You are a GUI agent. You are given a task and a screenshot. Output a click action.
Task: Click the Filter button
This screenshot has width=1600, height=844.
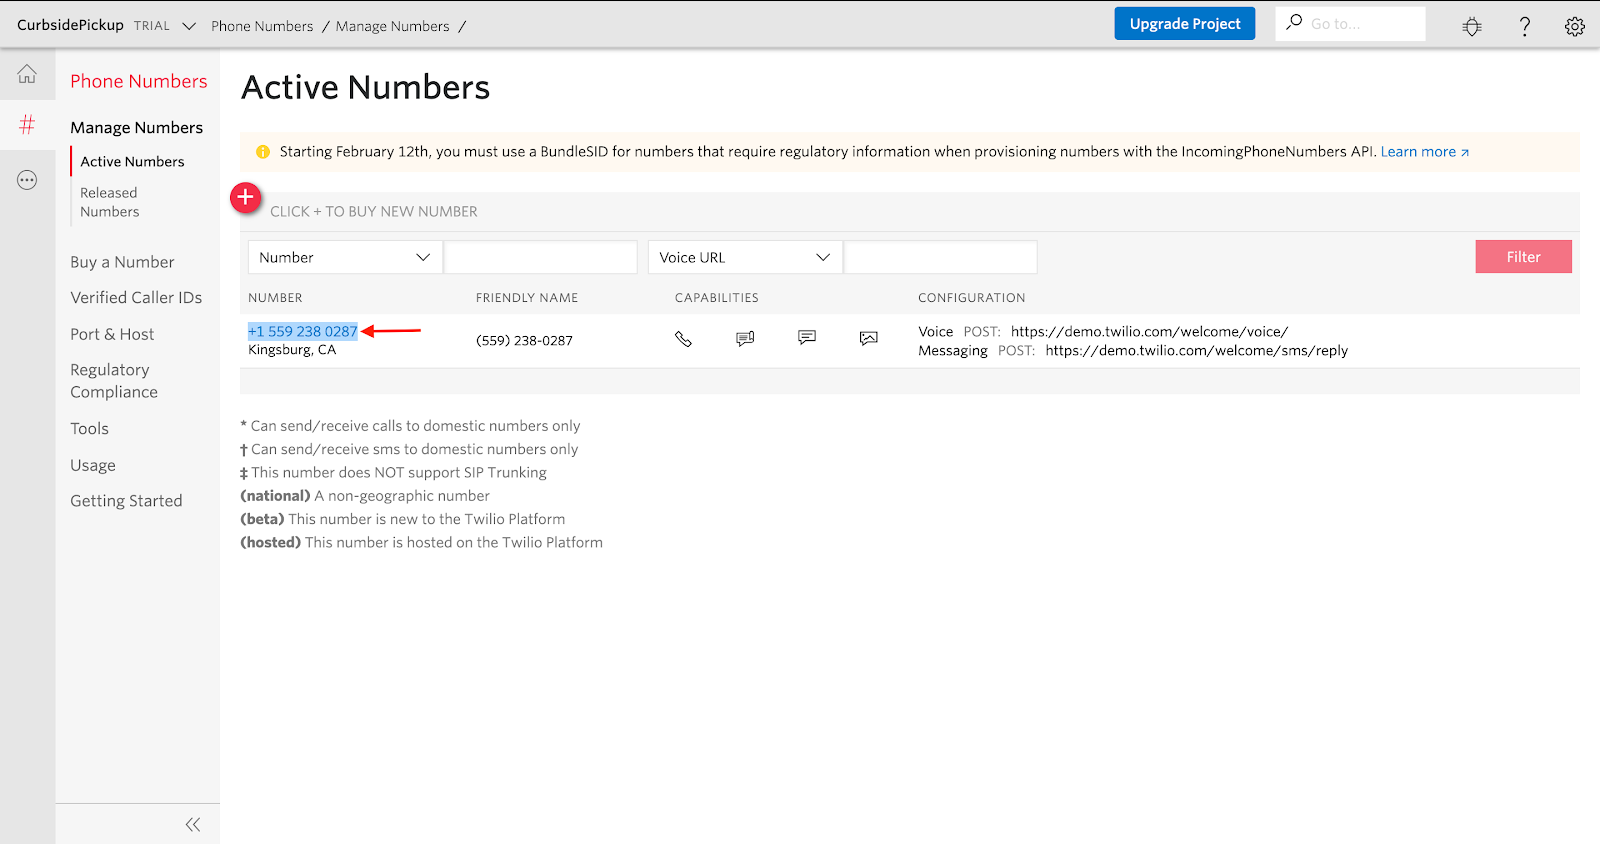coord(1523,257)
